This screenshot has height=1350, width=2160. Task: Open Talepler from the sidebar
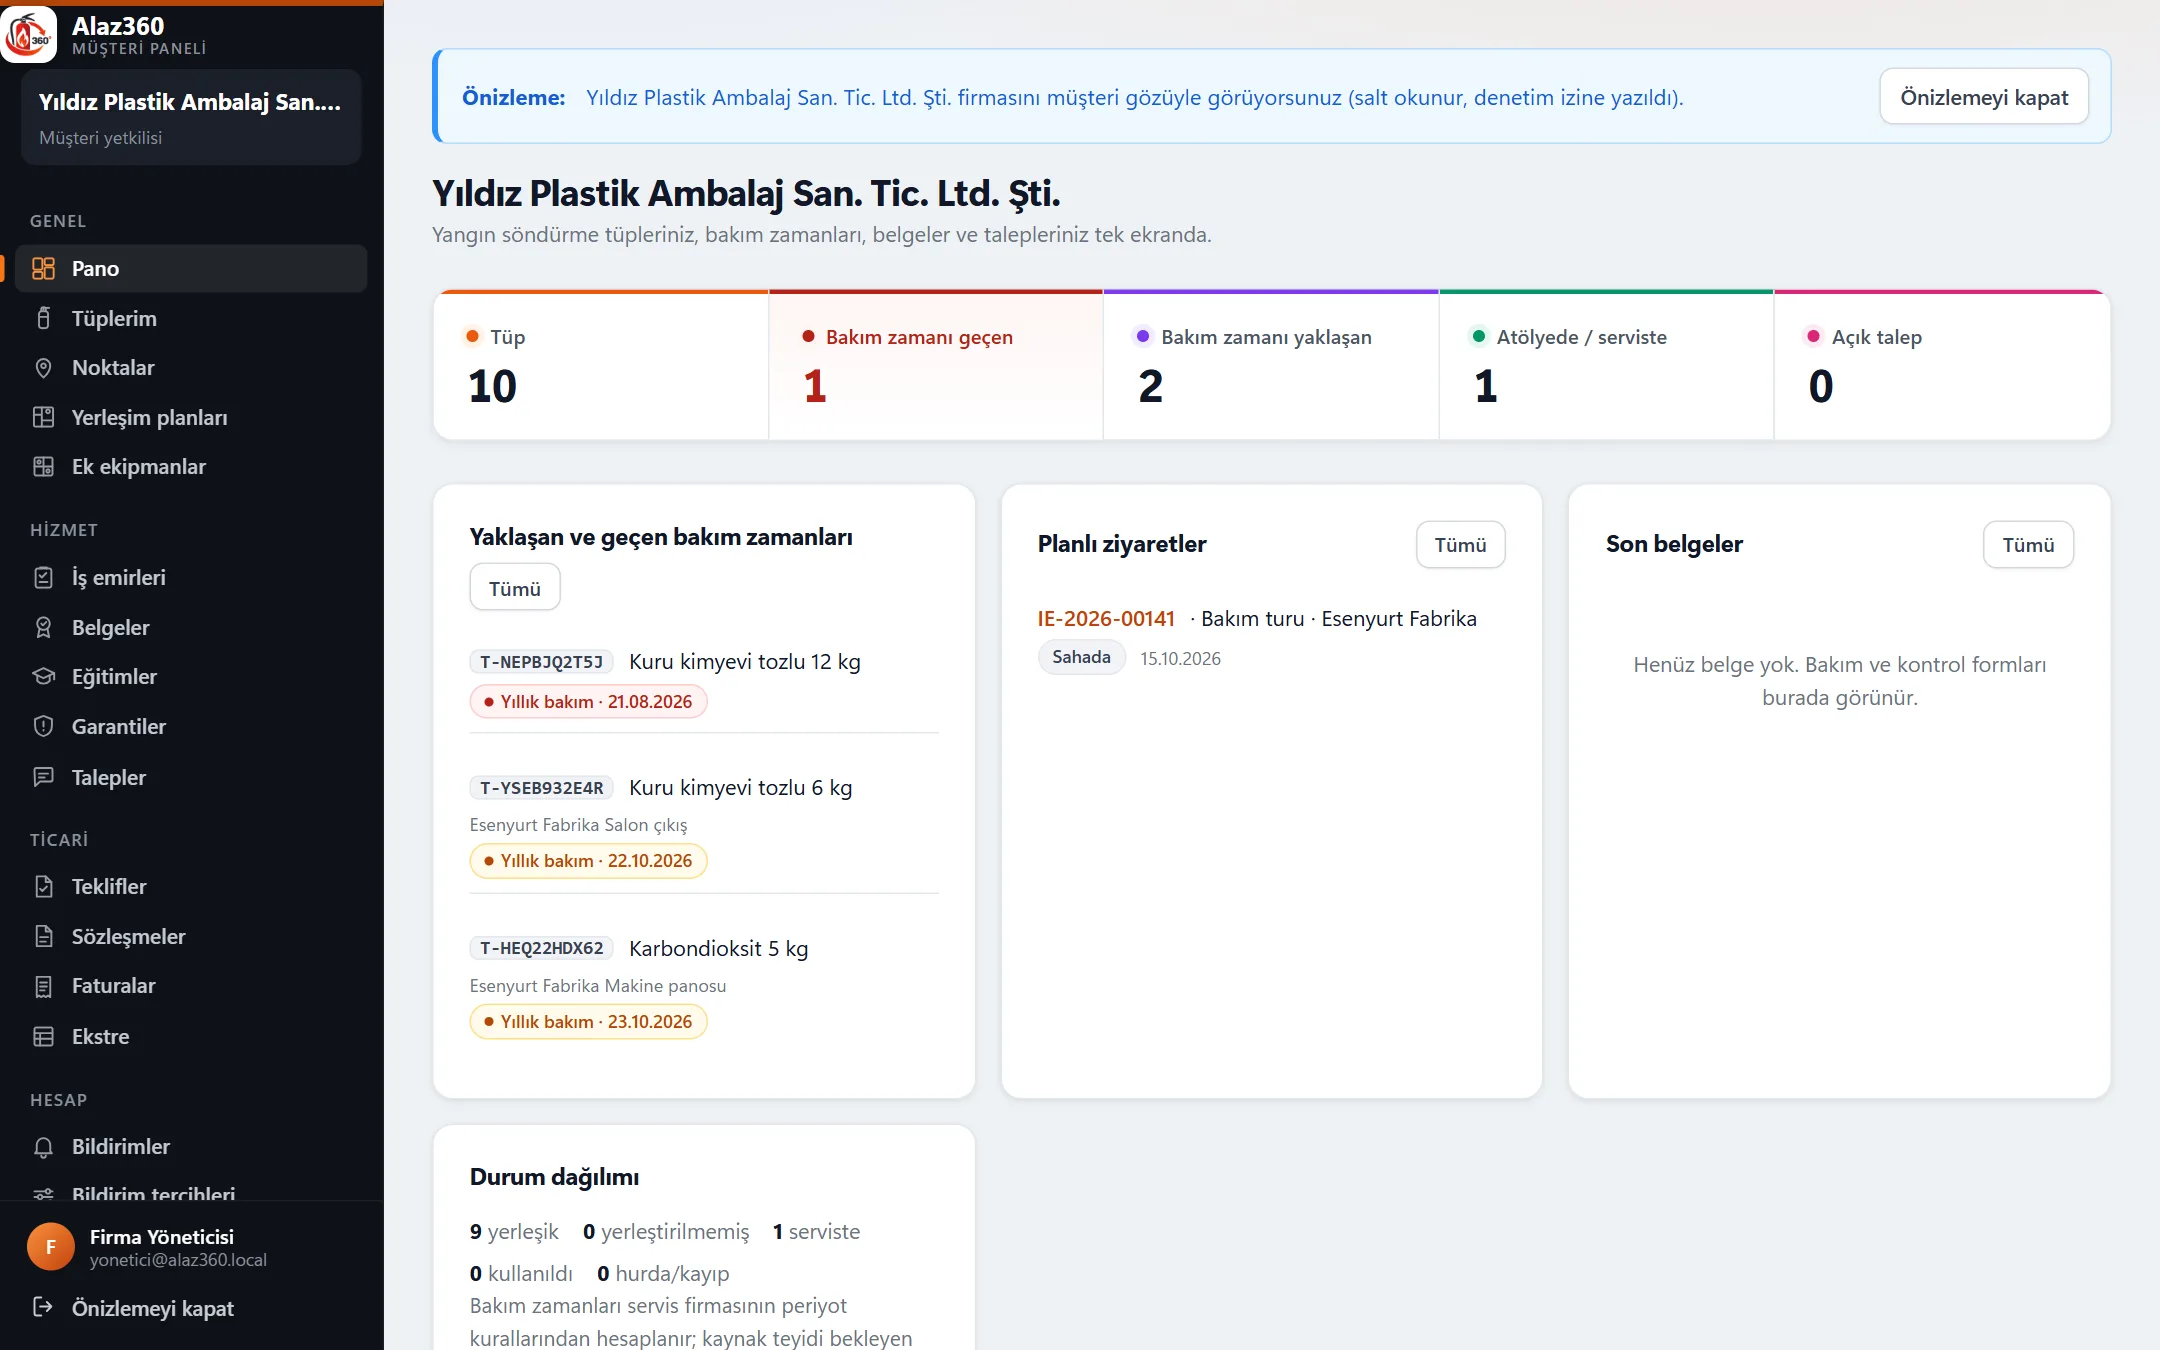tap(191, 777)
